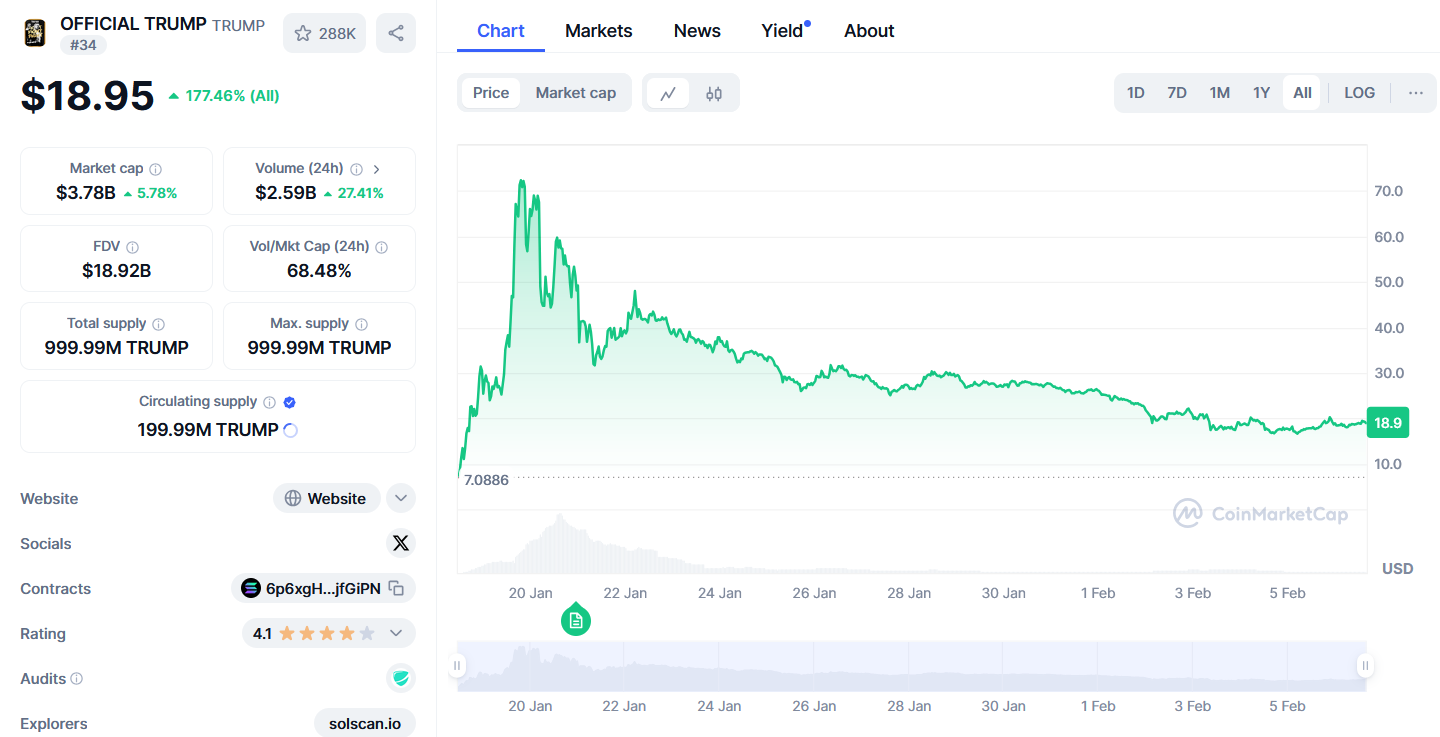This screenshot has height=737, width=1440.
Task: Click the 199.99M TRUMP circulating value
Action: click(x=208, y=430)
